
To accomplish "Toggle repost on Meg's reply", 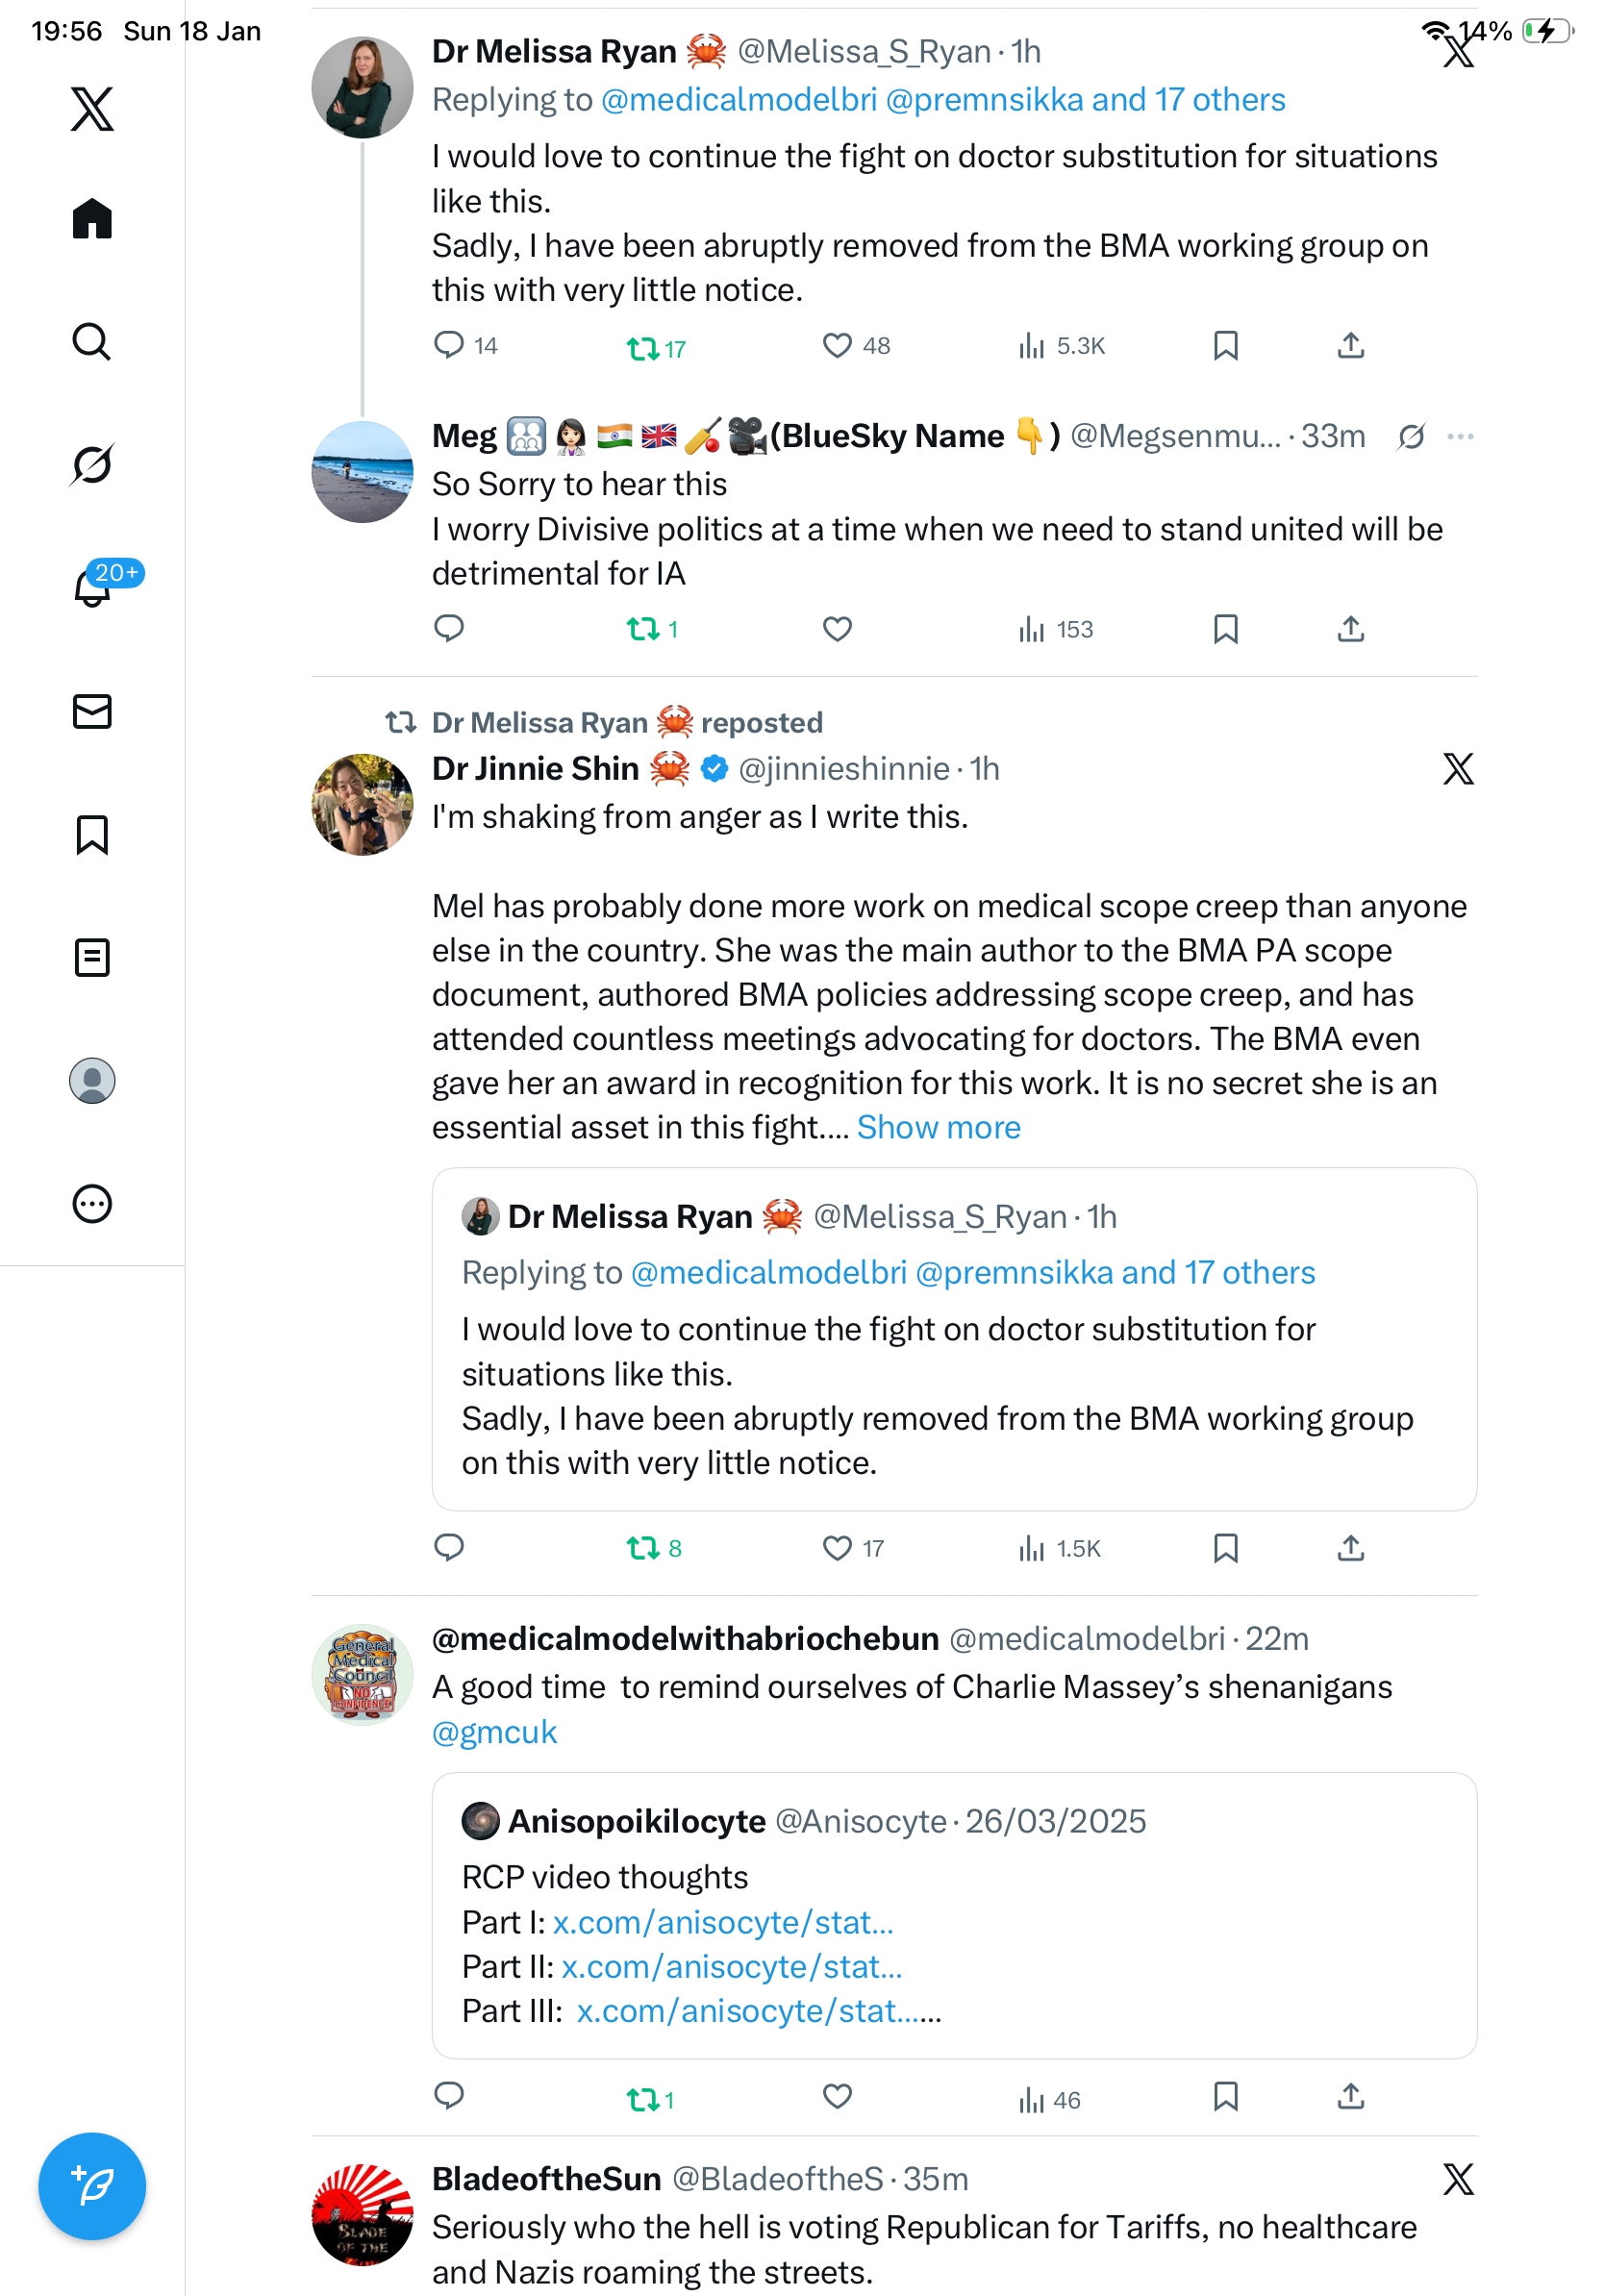I will coord(642,629).
